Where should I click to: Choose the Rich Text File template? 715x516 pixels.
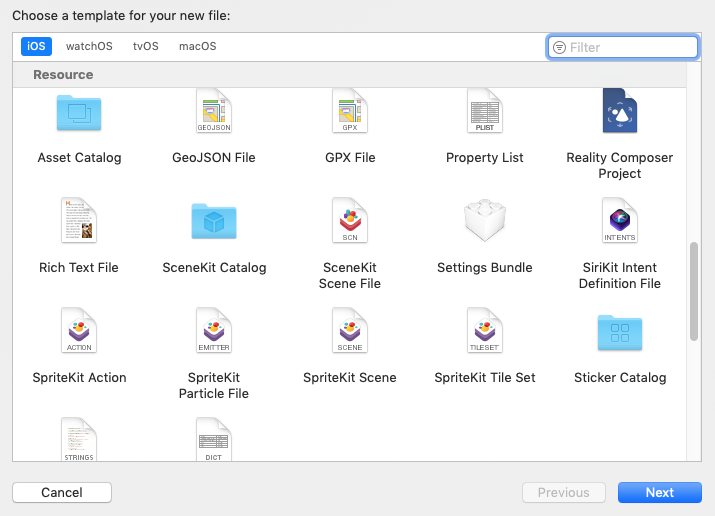(x=79, y=221)
